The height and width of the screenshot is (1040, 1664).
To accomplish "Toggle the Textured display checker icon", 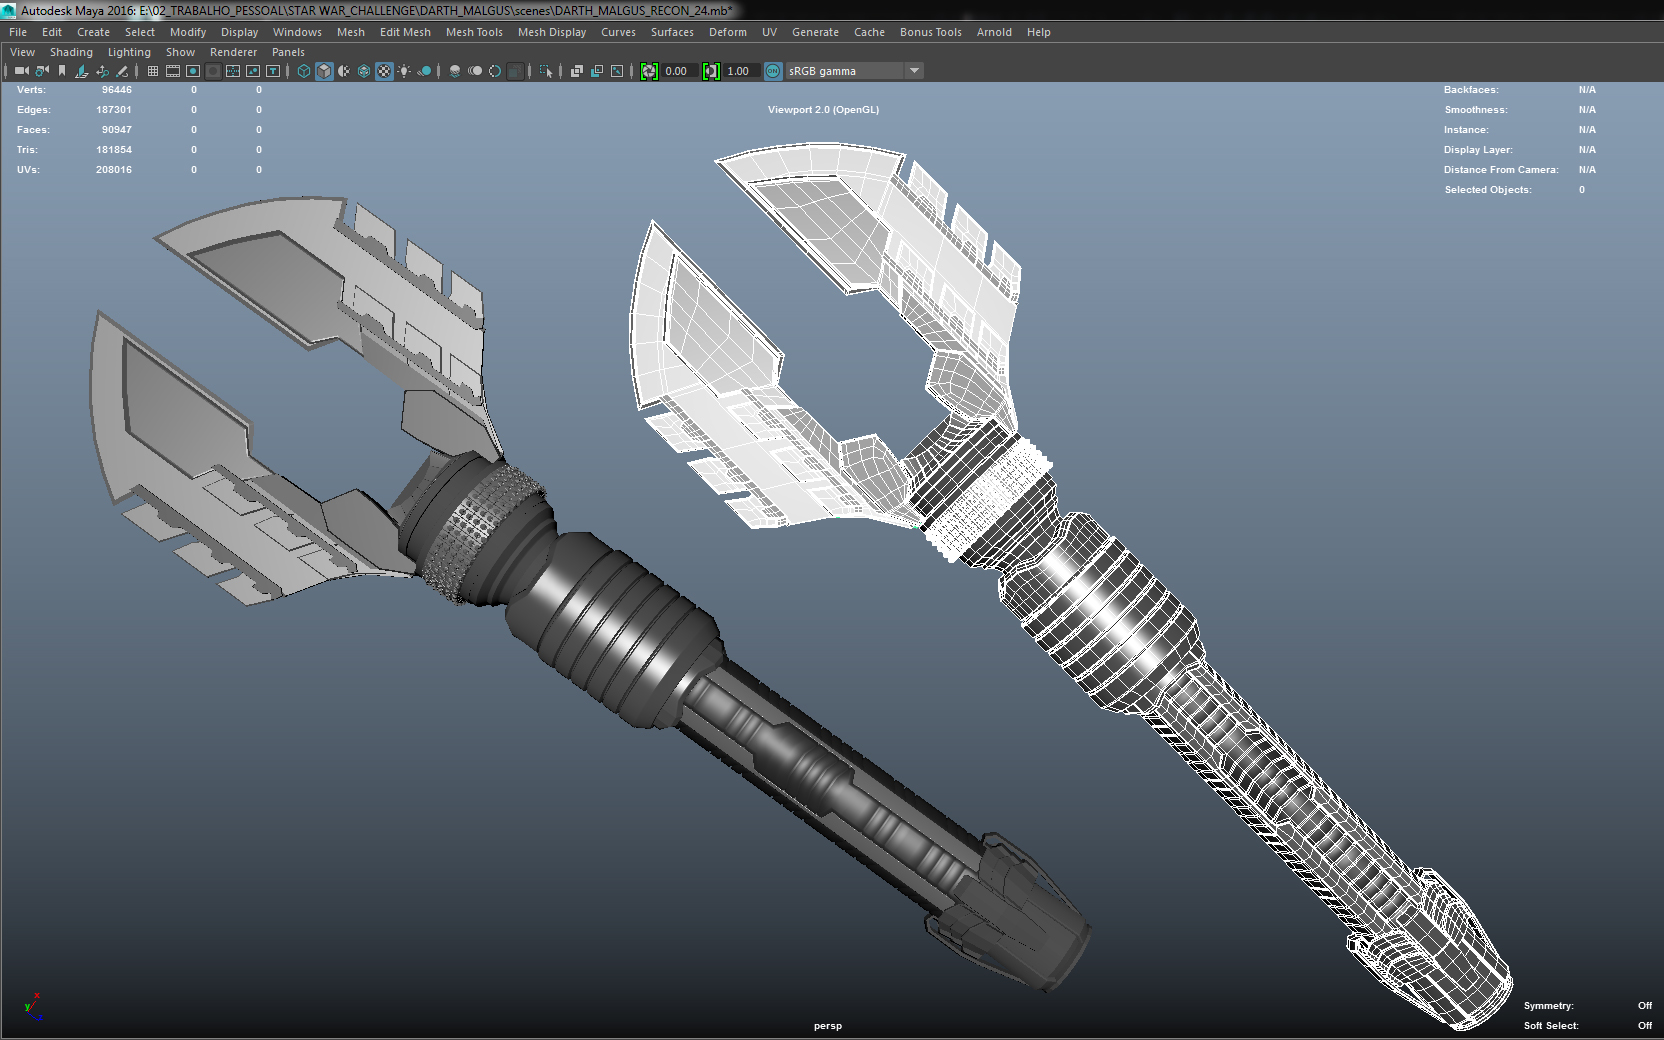I will [383, 71].
